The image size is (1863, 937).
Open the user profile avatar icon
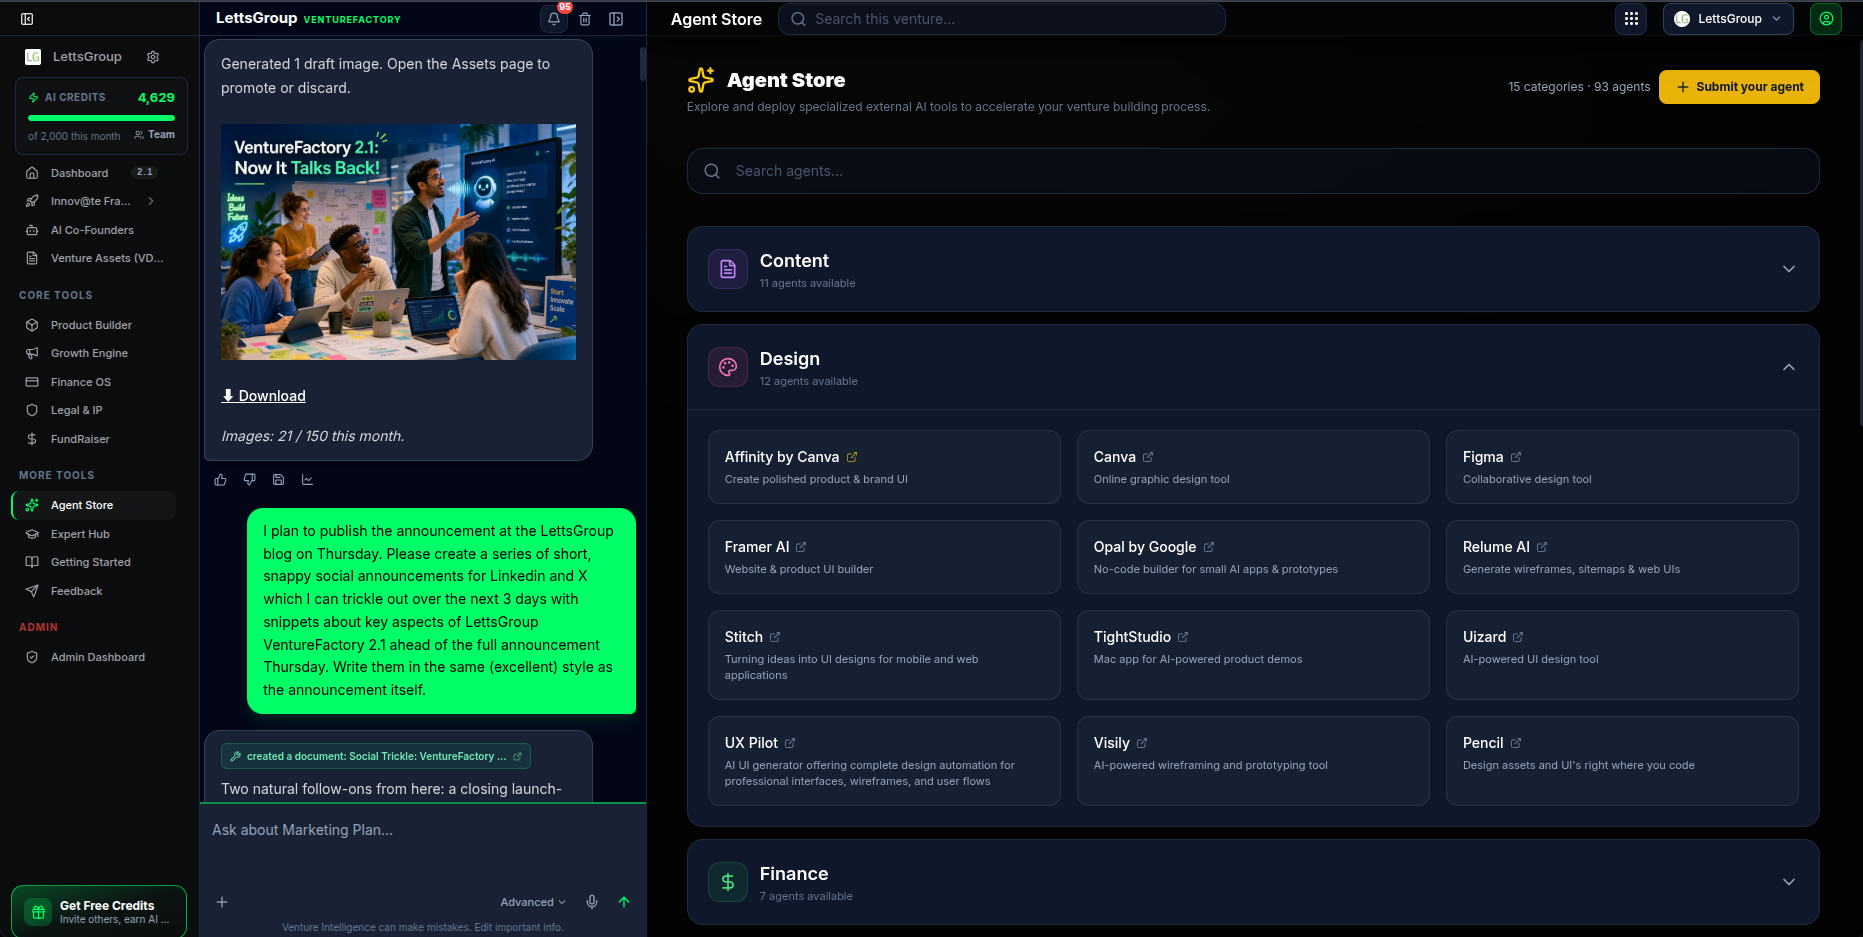pyautogui.click(x=1826, y=19)
